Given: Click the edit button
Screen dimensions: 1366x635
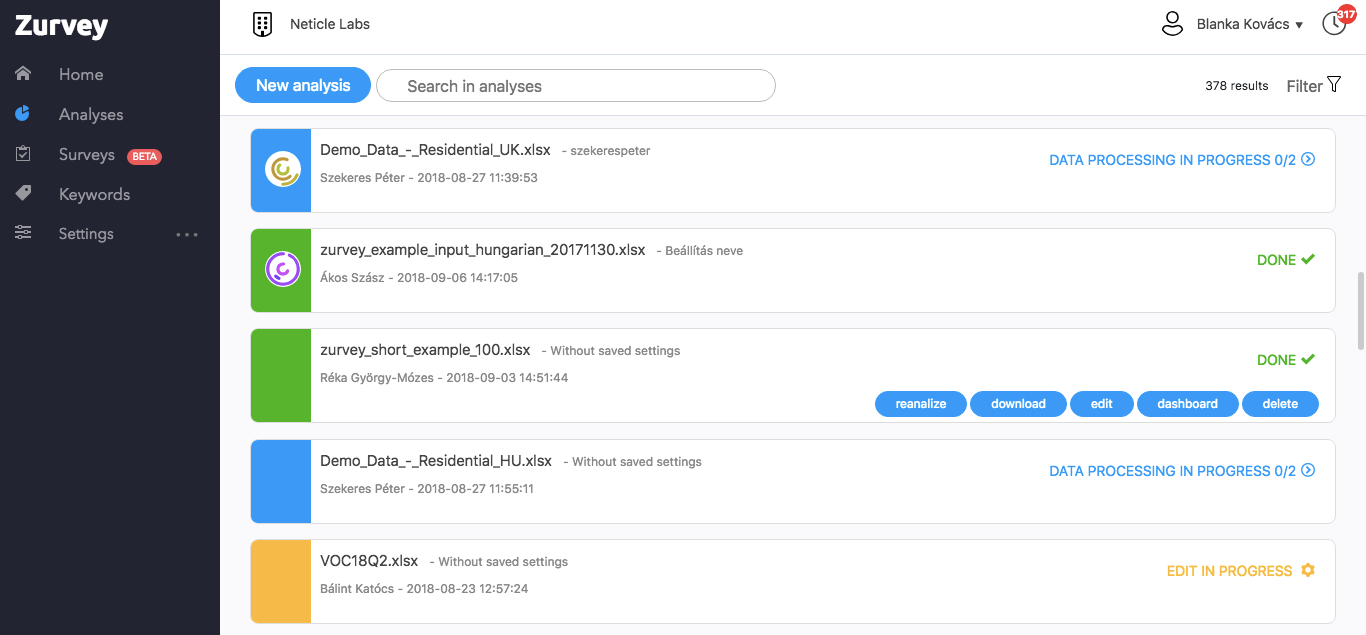Looking at the screenshot, I should point(1102,404).
